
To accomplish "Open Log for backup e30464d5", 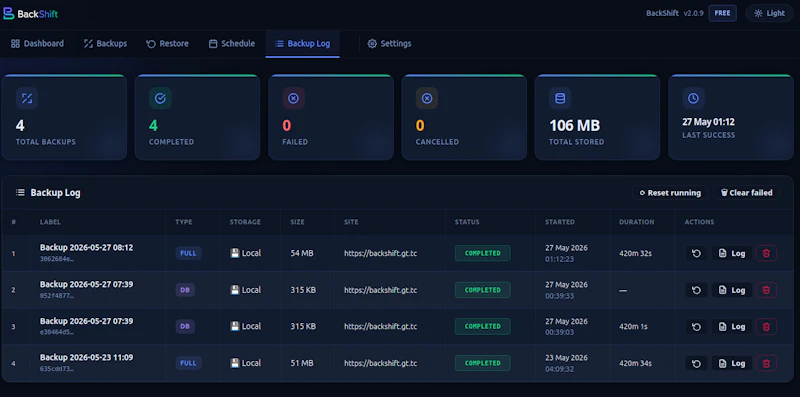I will (732, 327).
